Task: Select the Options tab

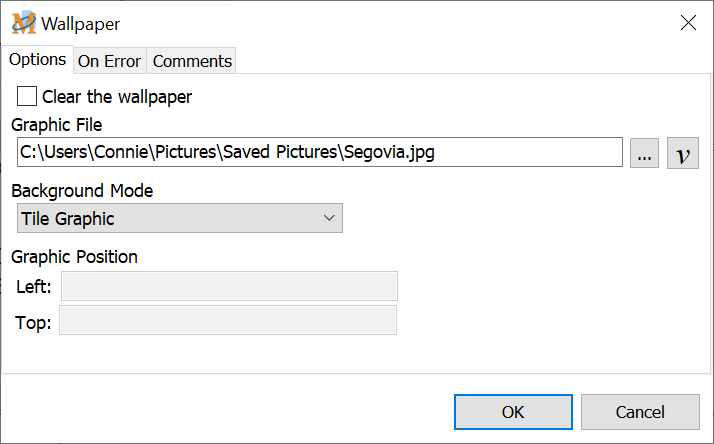Action: (38, 60)
